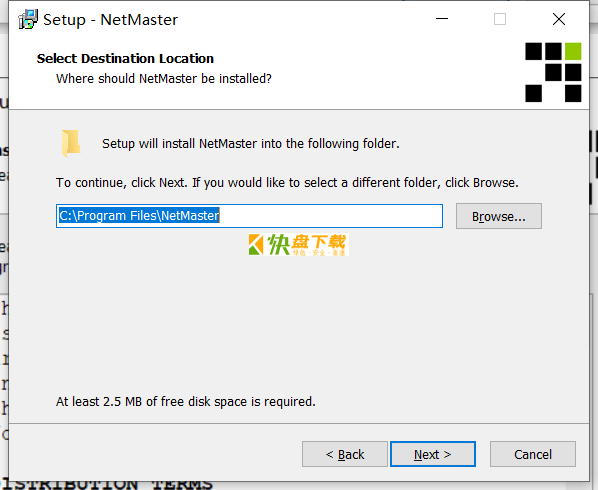
Task: Click the free disk space requirement text
Action: tap(186, 402)
